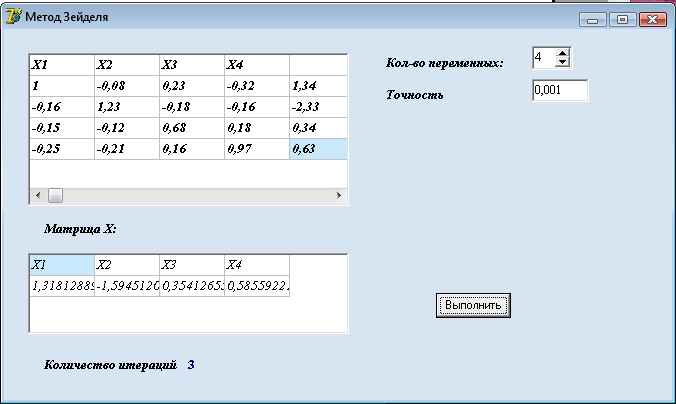The image size is (676, 404).
Task: Select the cell with value -0,12
Action: 127,128
